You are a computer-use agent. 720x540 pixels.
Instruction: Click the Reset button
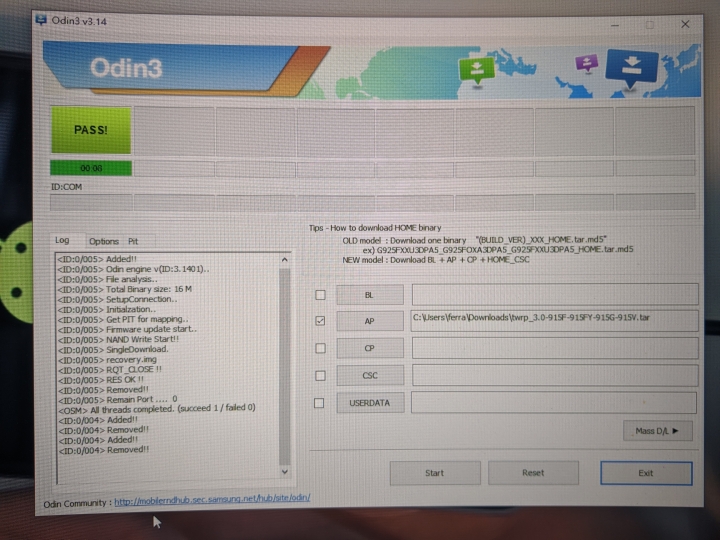tap(533, 472)
